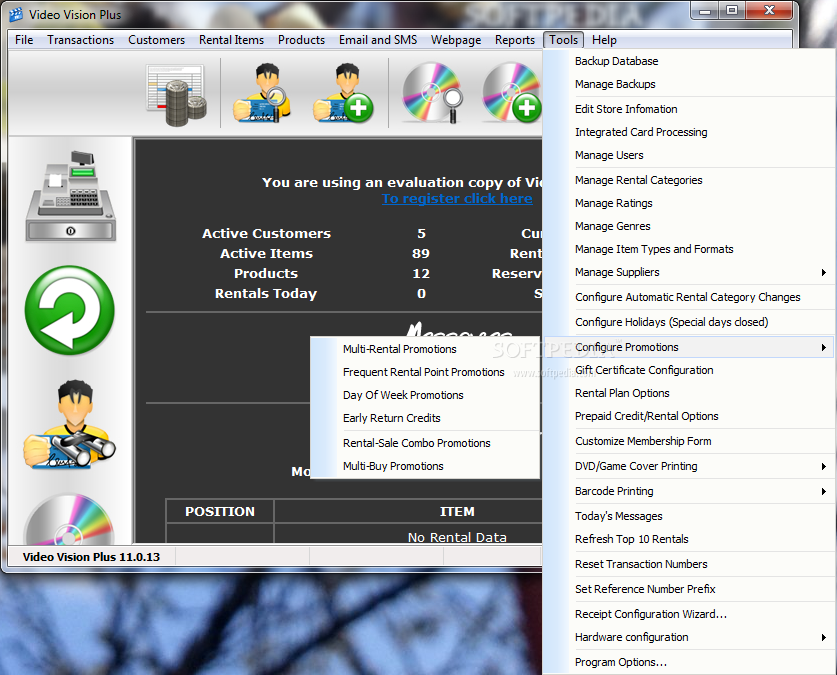Open the Webpage menu
Screen dimensions: 837x675
(456, 40)
